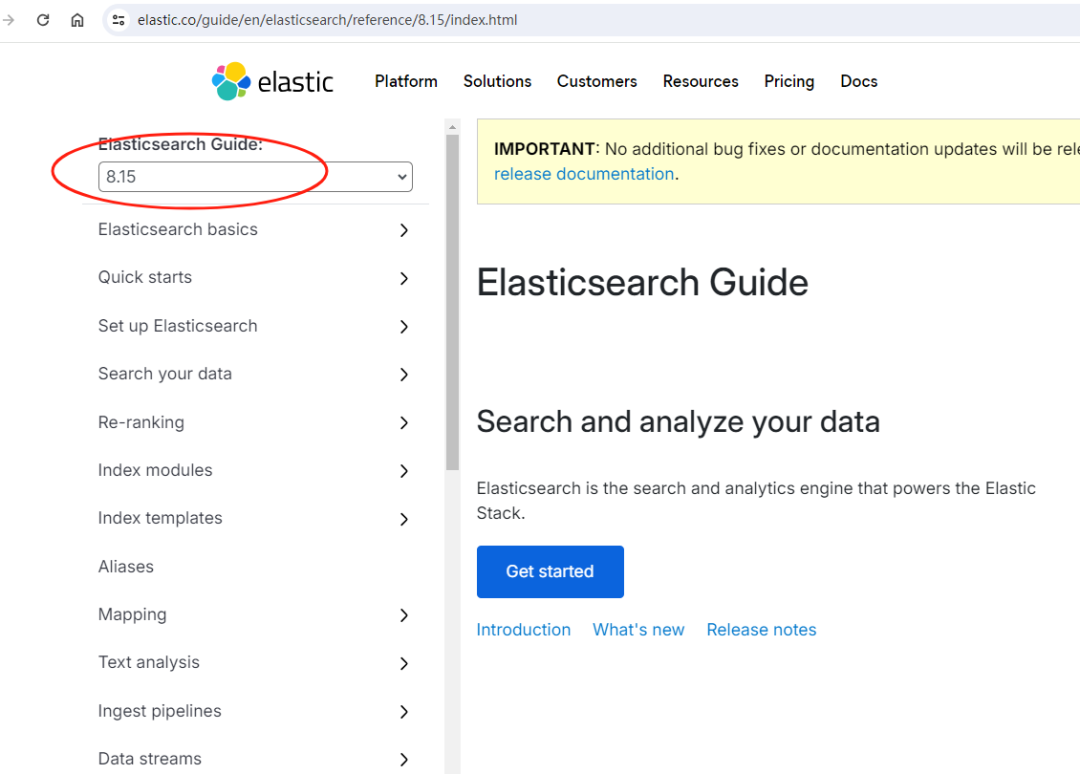The height and width of the screenshot is (774, 1080).
Task: Click the sidebar scroll up arrow
Action: coord(452,127)
